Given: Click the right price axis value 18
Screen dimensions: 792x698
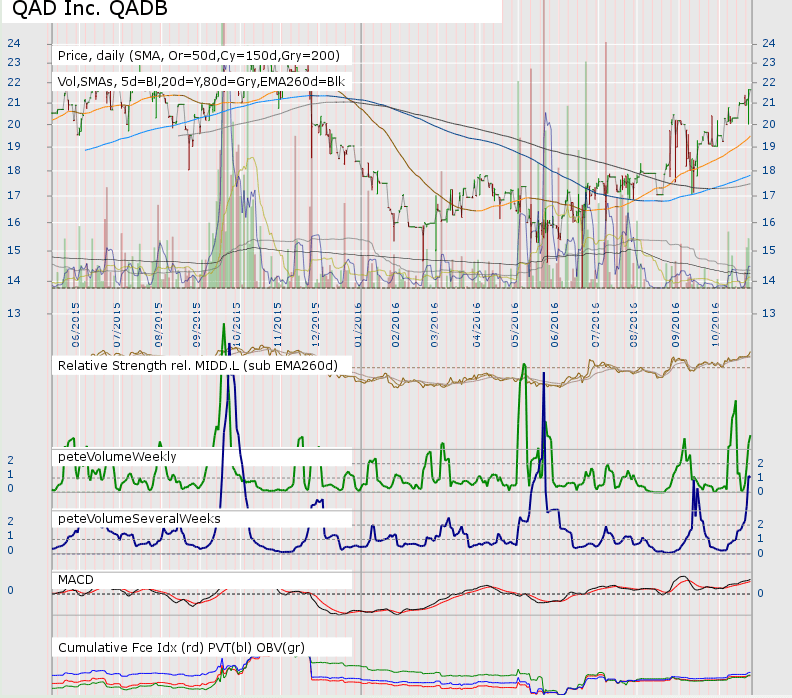Looking at the screenshot, I should pyautogui.click(x=769, y=170).
